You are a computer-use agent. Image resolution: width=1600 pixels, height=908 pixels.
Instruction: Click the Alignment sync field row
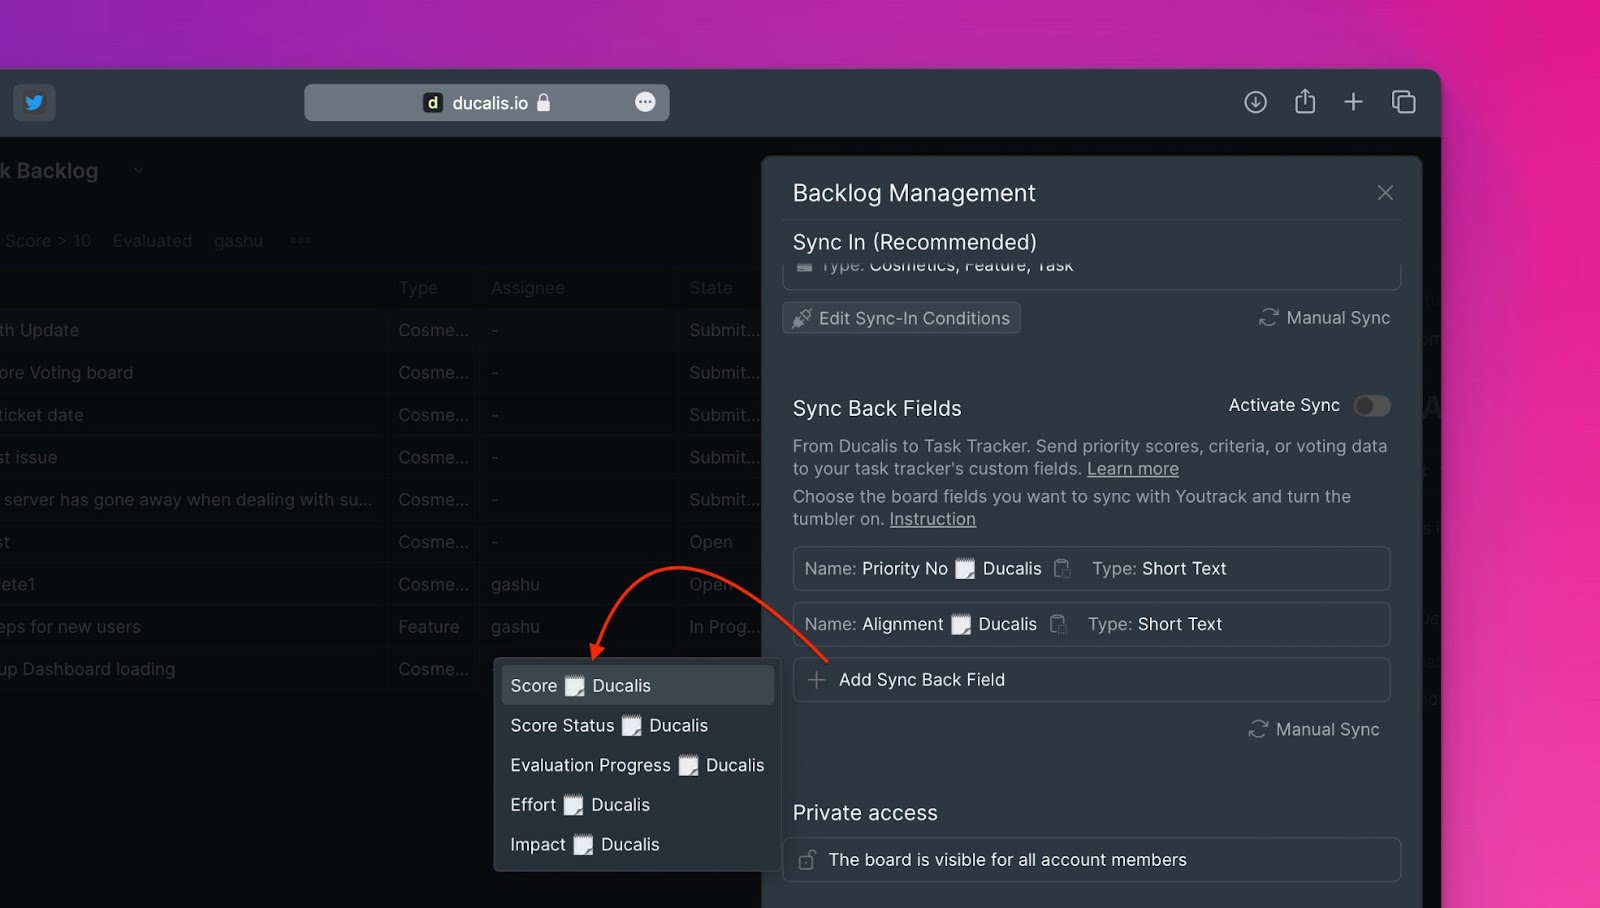(1091, 624)
